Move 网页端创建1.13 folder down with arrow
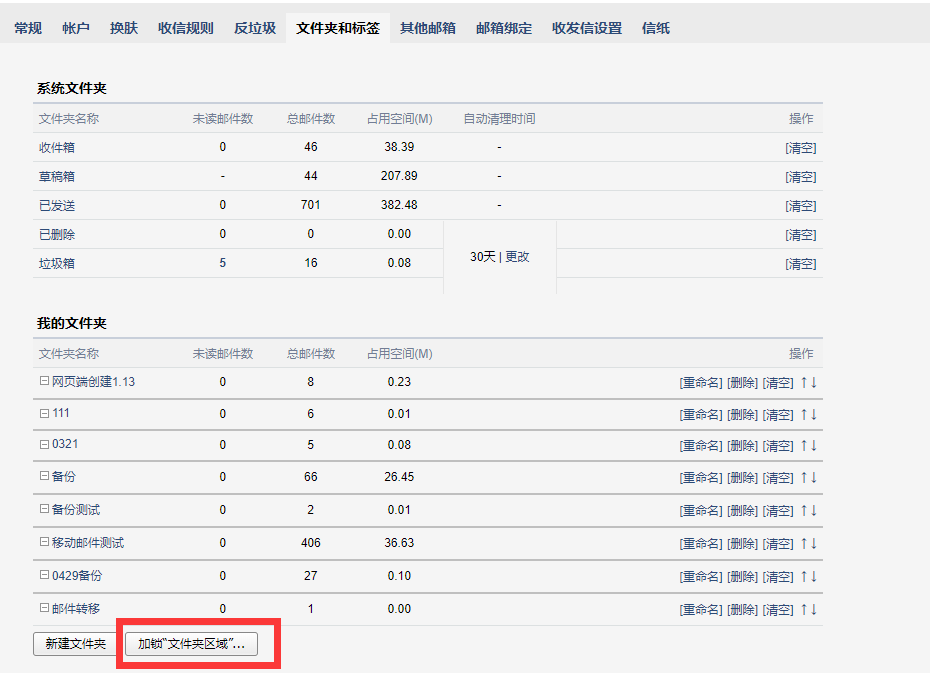Viewport: 930px width, 673px height. pos(814,382)
